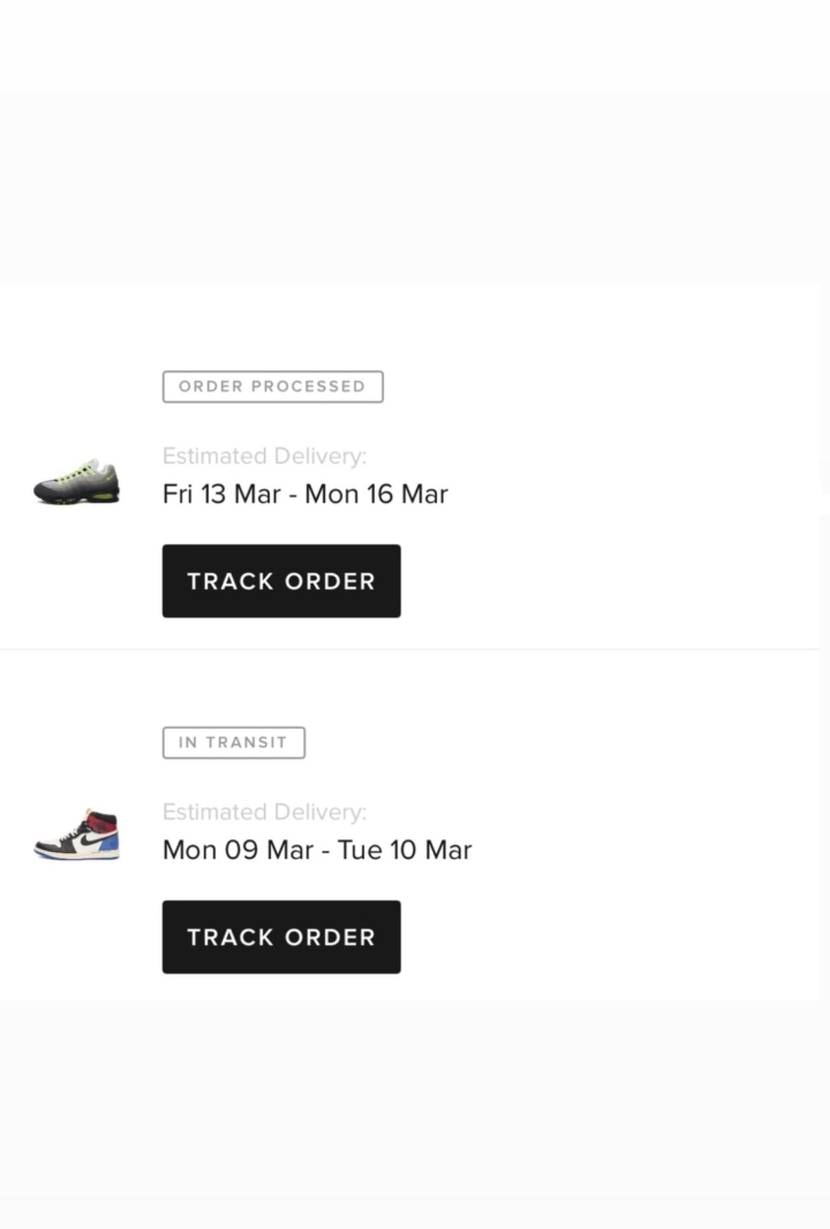
Task: Click Estimated Delivery label of the processed order
Action: click(x=264, y=456)
